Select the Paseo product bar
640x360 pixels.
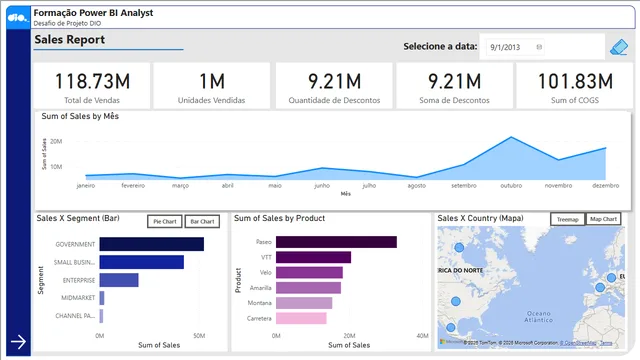(336, 242)
